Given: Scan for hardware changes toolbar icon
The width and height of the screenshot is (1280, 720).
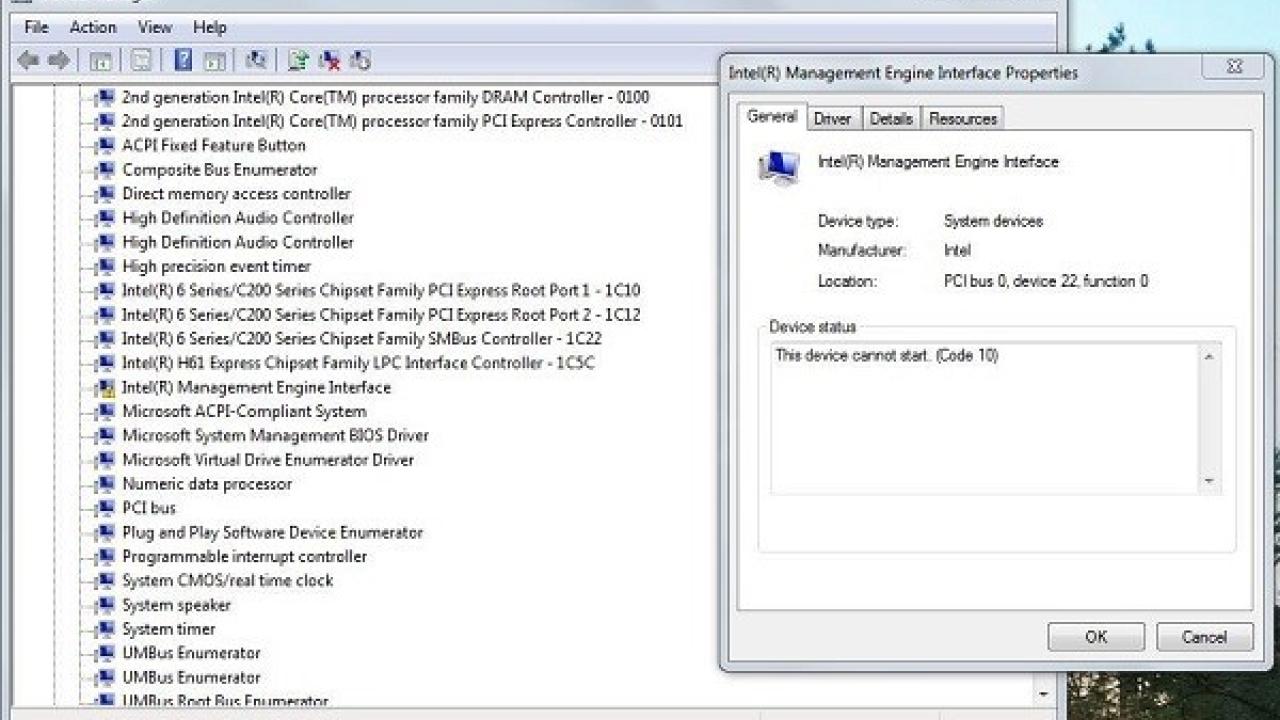Looking at the screenshot, I should pyautogui.click(x=256, y=61).
